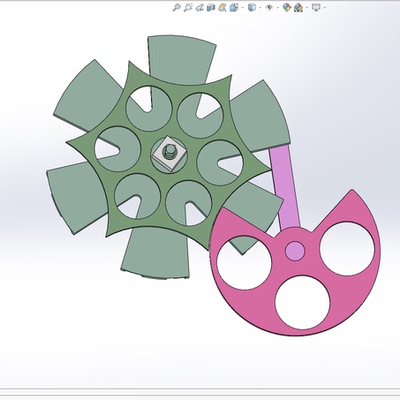Open the View Settings monitor icon
400x400 pixels.
[316, 7]
